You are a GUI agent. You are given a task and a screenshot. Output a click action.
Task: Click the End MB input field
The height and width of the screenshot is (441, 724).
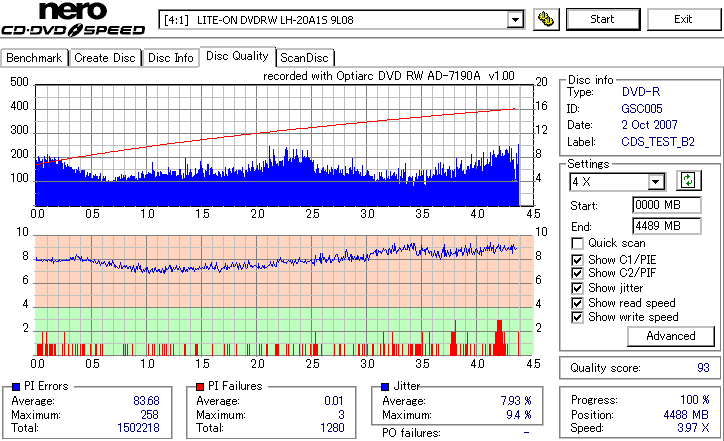coord(666,226)
